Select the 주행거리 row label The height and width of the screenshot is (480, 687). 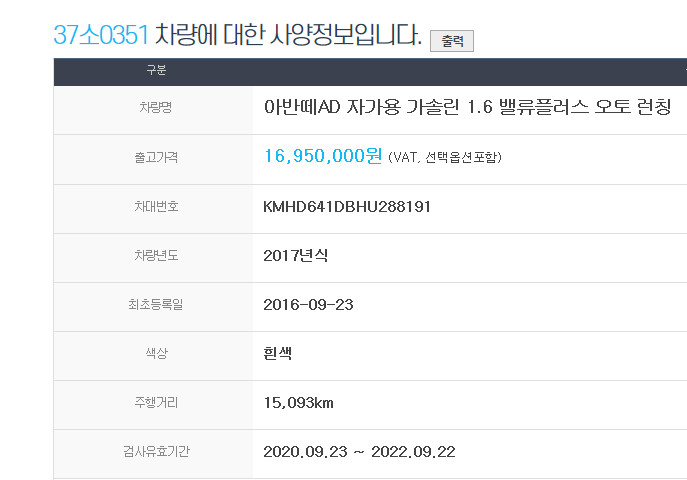tap(156, 402)
